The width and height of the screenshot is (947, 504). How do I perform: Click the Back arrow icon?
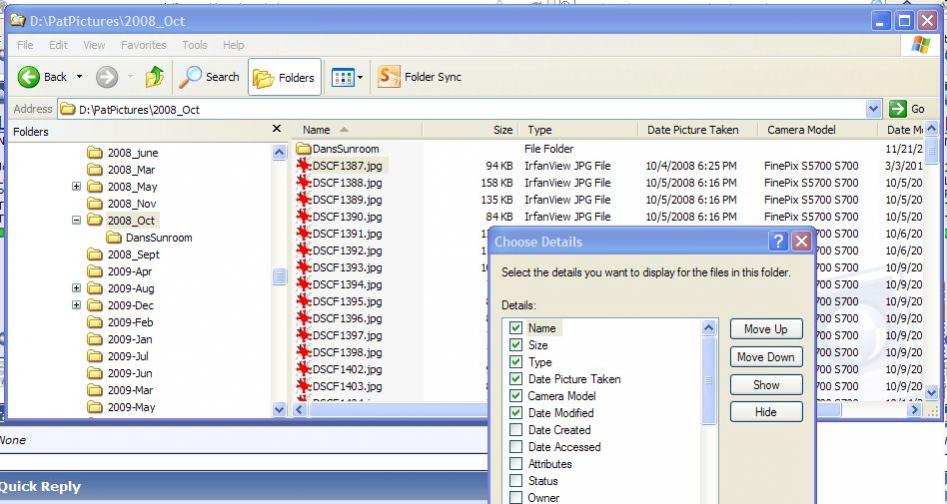(x=28, y=77)
